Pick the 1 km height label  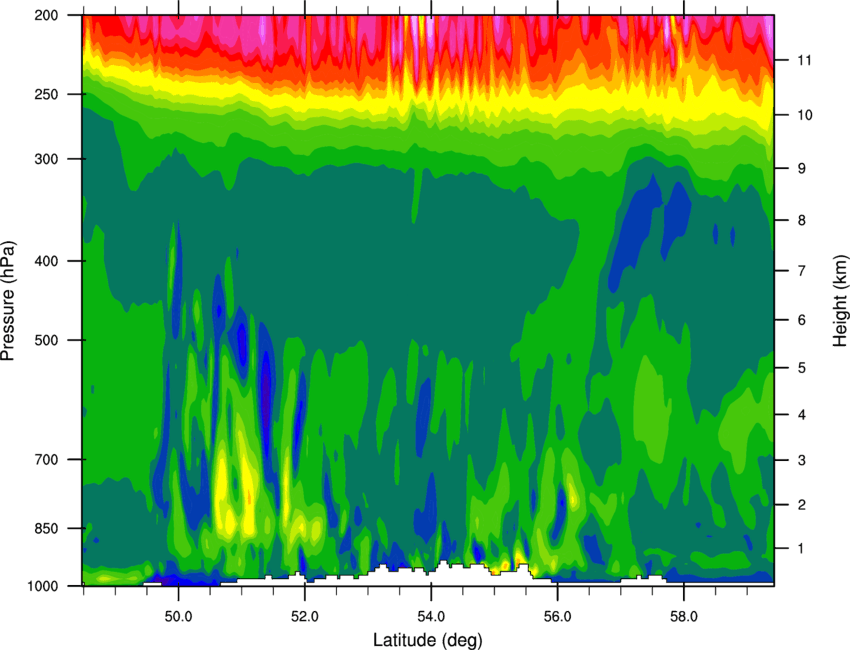pos(801,549)
